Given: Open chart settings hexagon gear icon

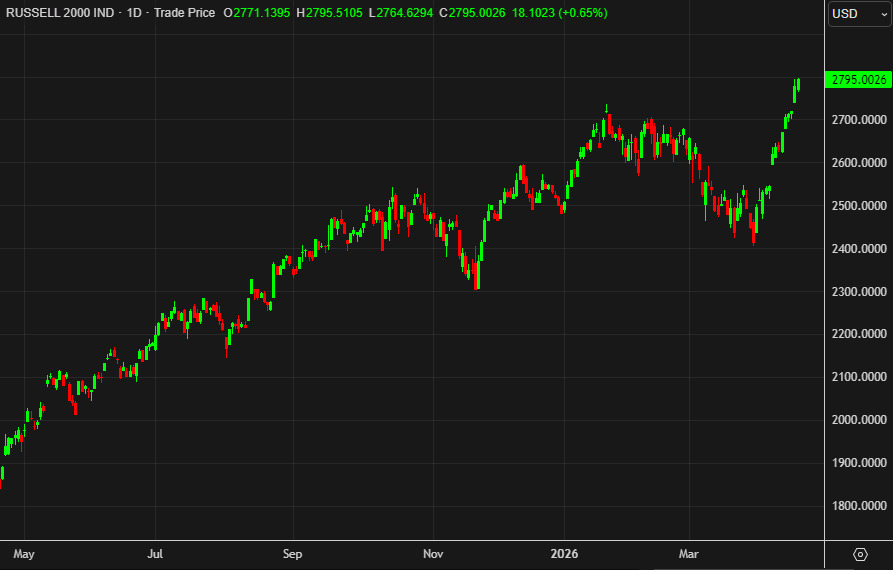Looking at the screenshot, I should tap(860, 554).
